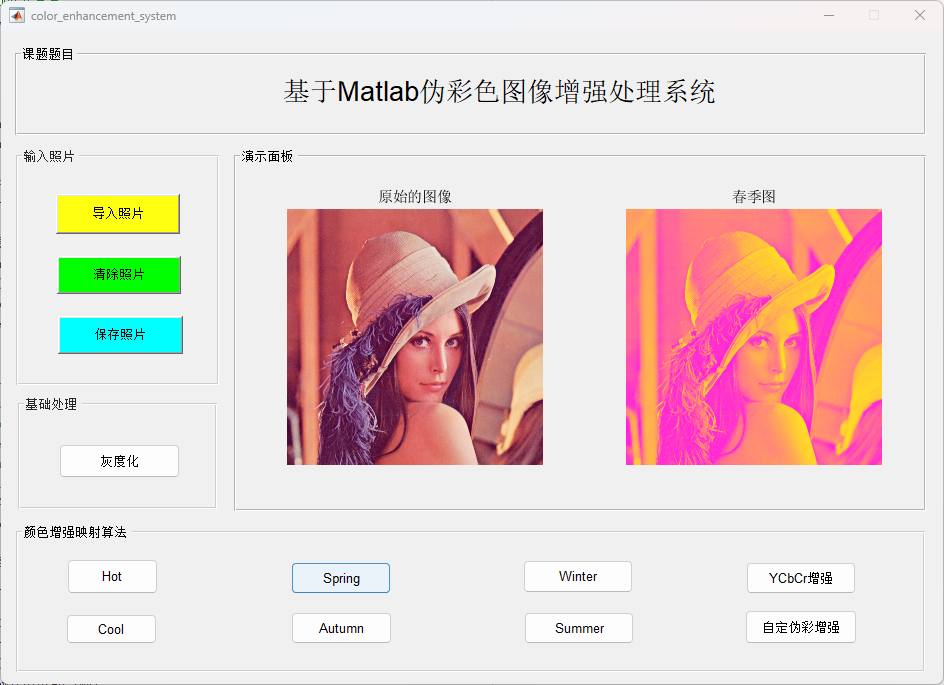944x685 pixels.
Task: Run the YCbCr增强 enhancement
Action: click(x=800, y=578)
